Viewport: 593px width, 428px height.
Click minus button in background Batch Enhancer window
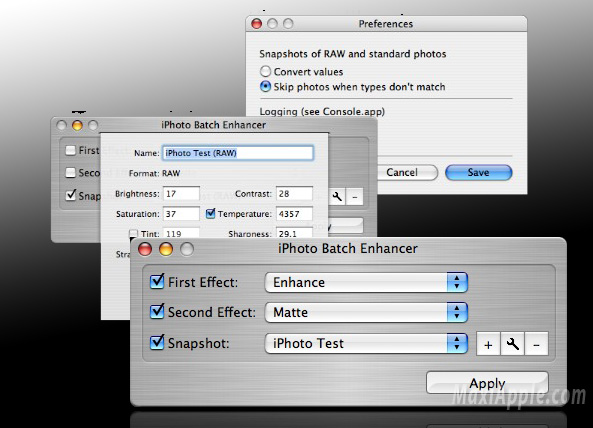[355, 197]
